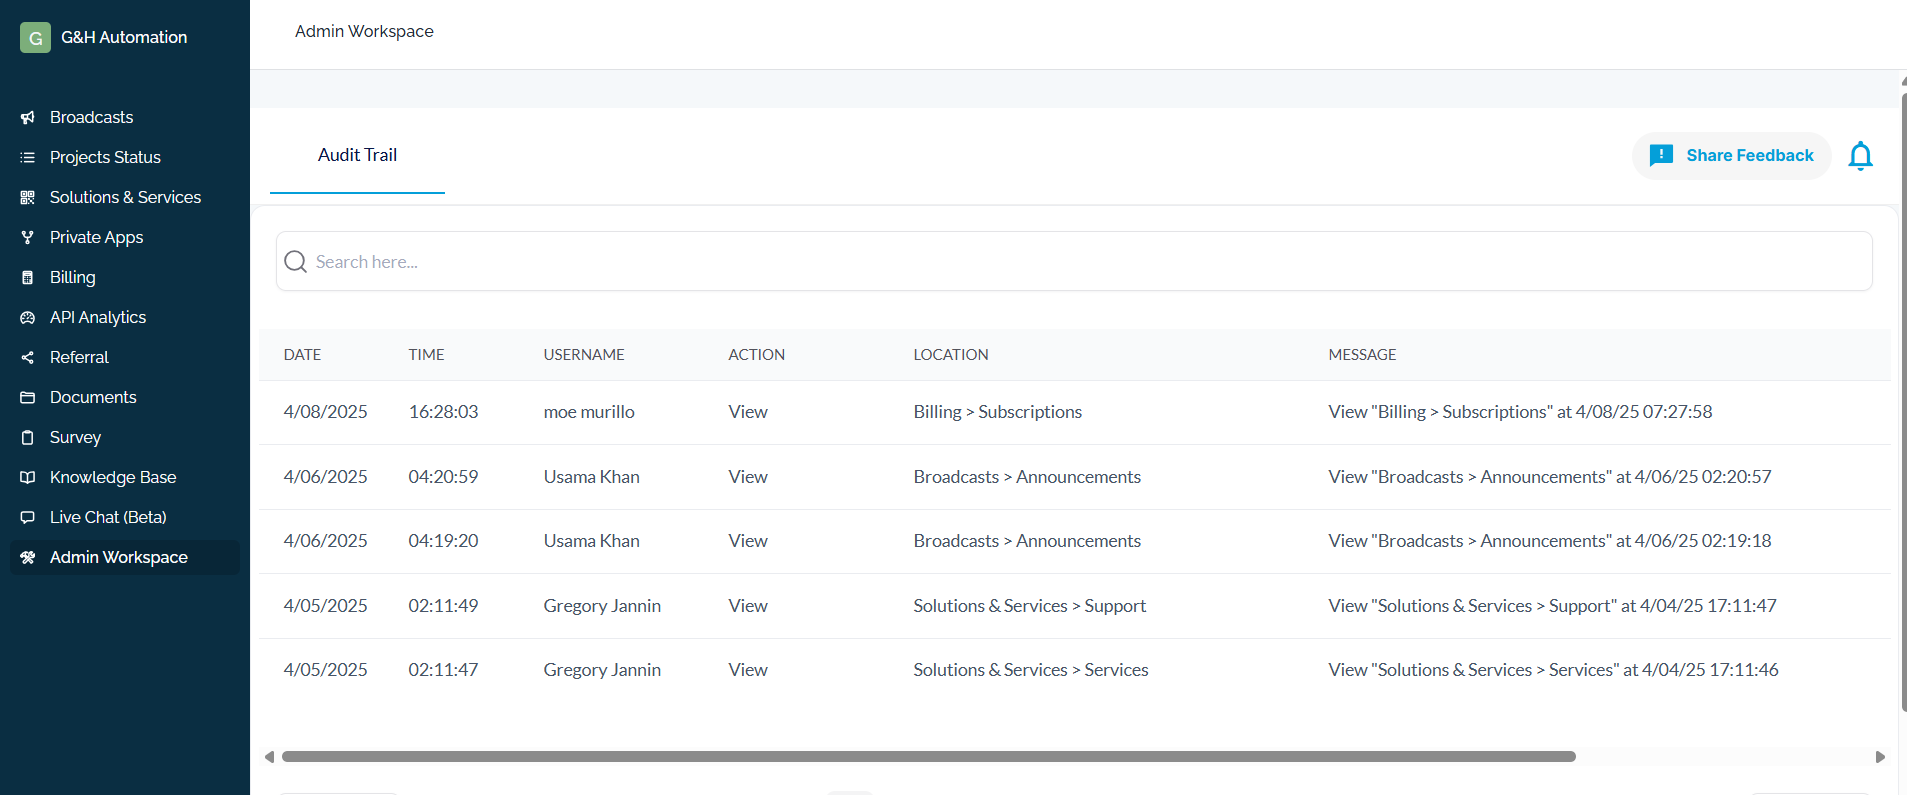Image resolution: width=1907 pixels, height=795 pixels.
Task: Open notifications with the bell icon
Action: (x=1860, y=156)
